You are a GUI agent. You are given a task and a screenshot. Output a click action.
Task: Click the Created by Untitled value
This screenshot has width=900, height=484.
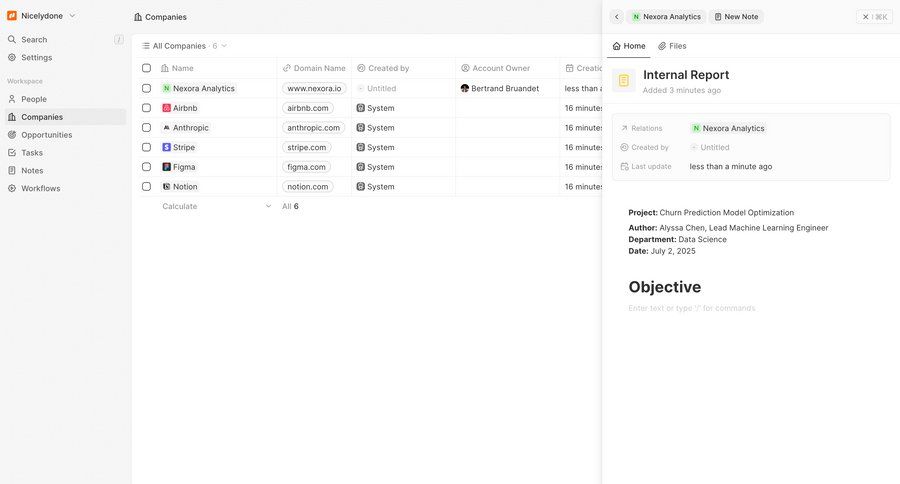click(x=709, y=148)
